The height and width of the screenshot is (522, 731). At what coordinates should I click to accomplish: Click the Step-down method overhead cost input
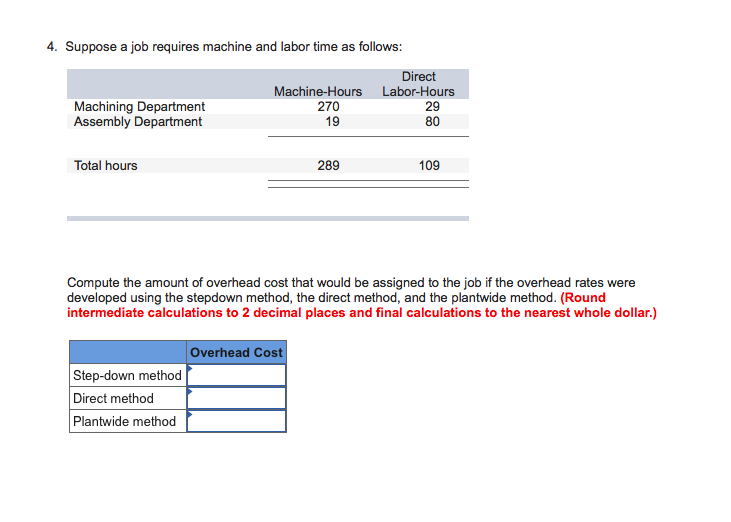(236, 375)
